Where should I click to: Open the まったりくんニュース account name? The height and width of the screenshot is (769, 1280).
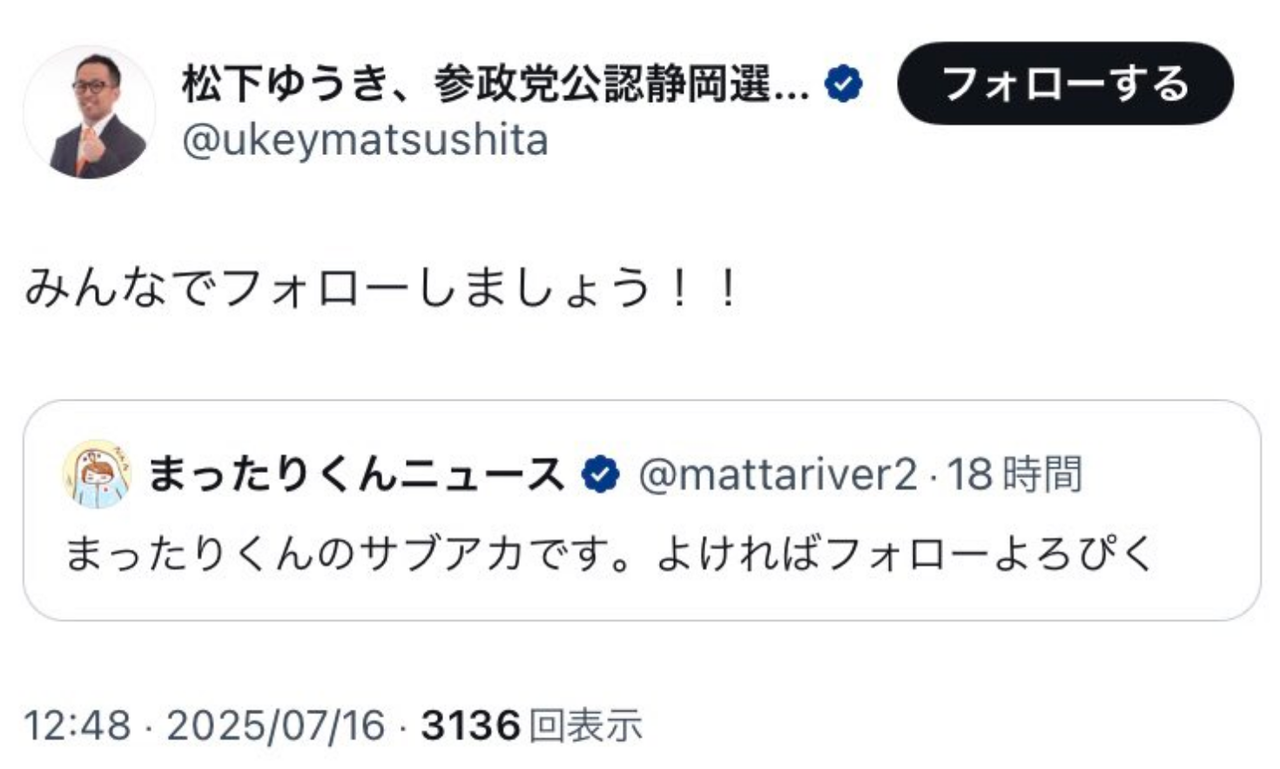tap(358, 476)
